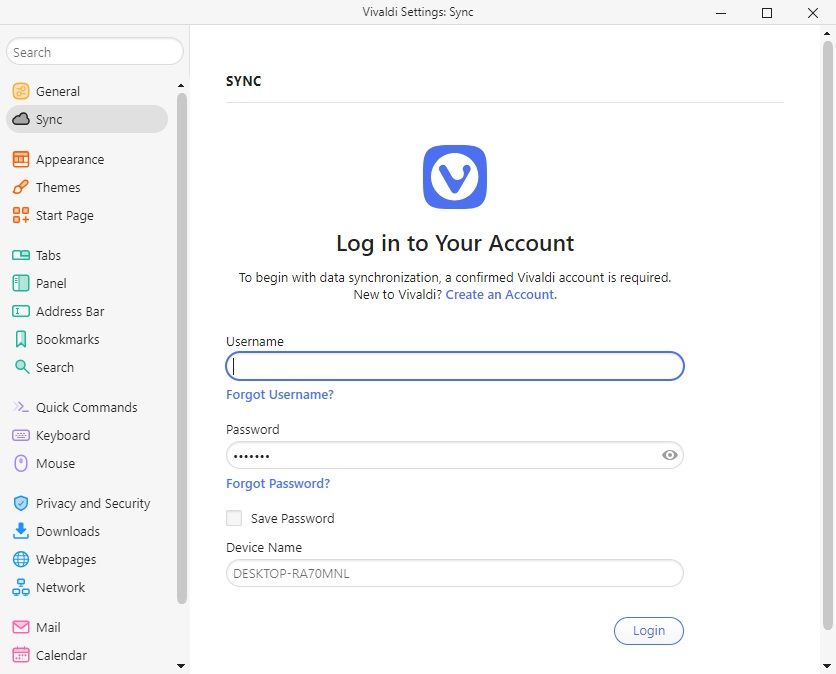Viewport: 836px width, 674px height.
Task: Open the Privacy and Security section
Action: pos(20,503)
